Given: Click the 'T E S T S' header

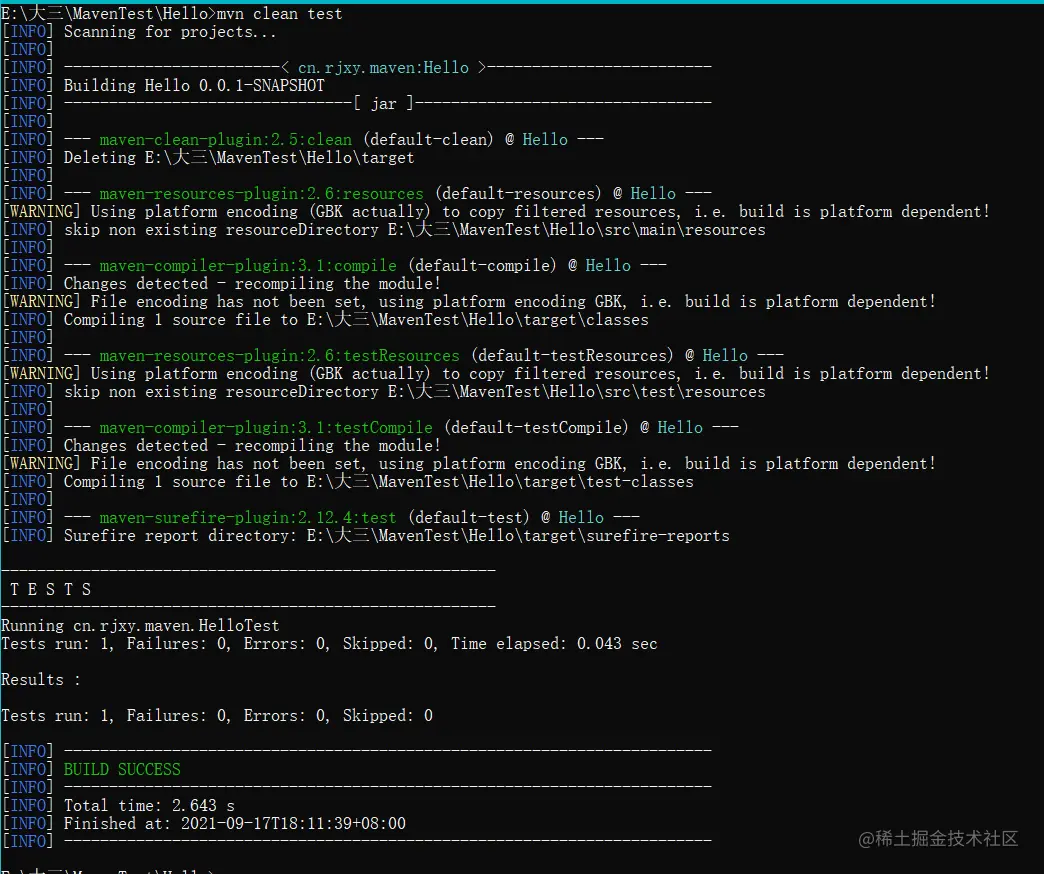Looking at the screenshot, I should coord(51,589).
